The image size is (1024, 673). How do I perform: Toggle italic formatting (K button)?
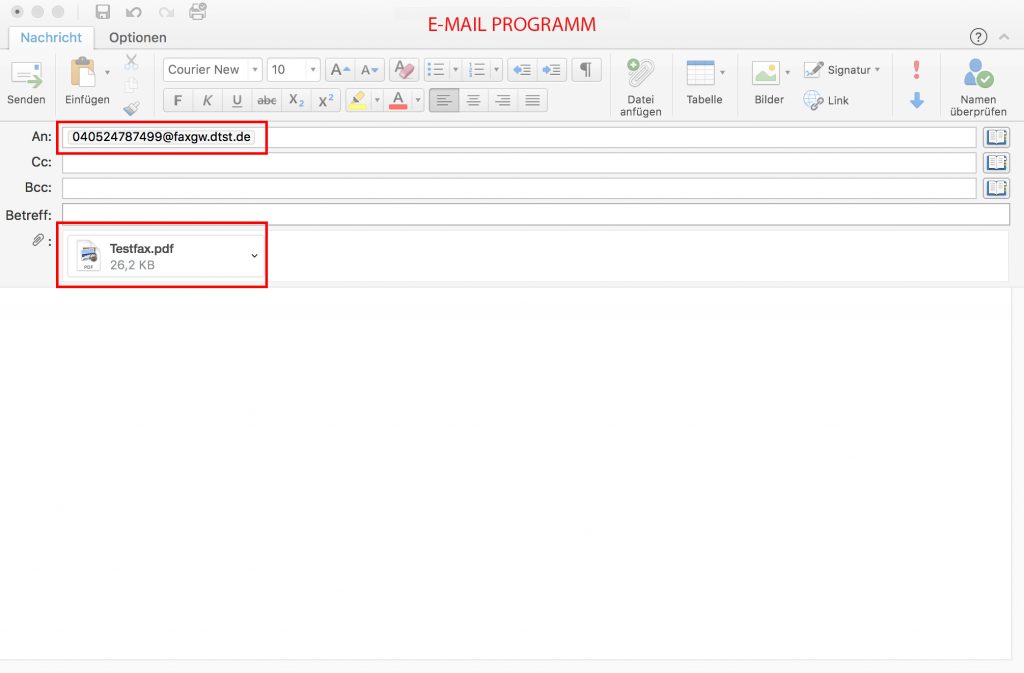(x=207, y=100)
